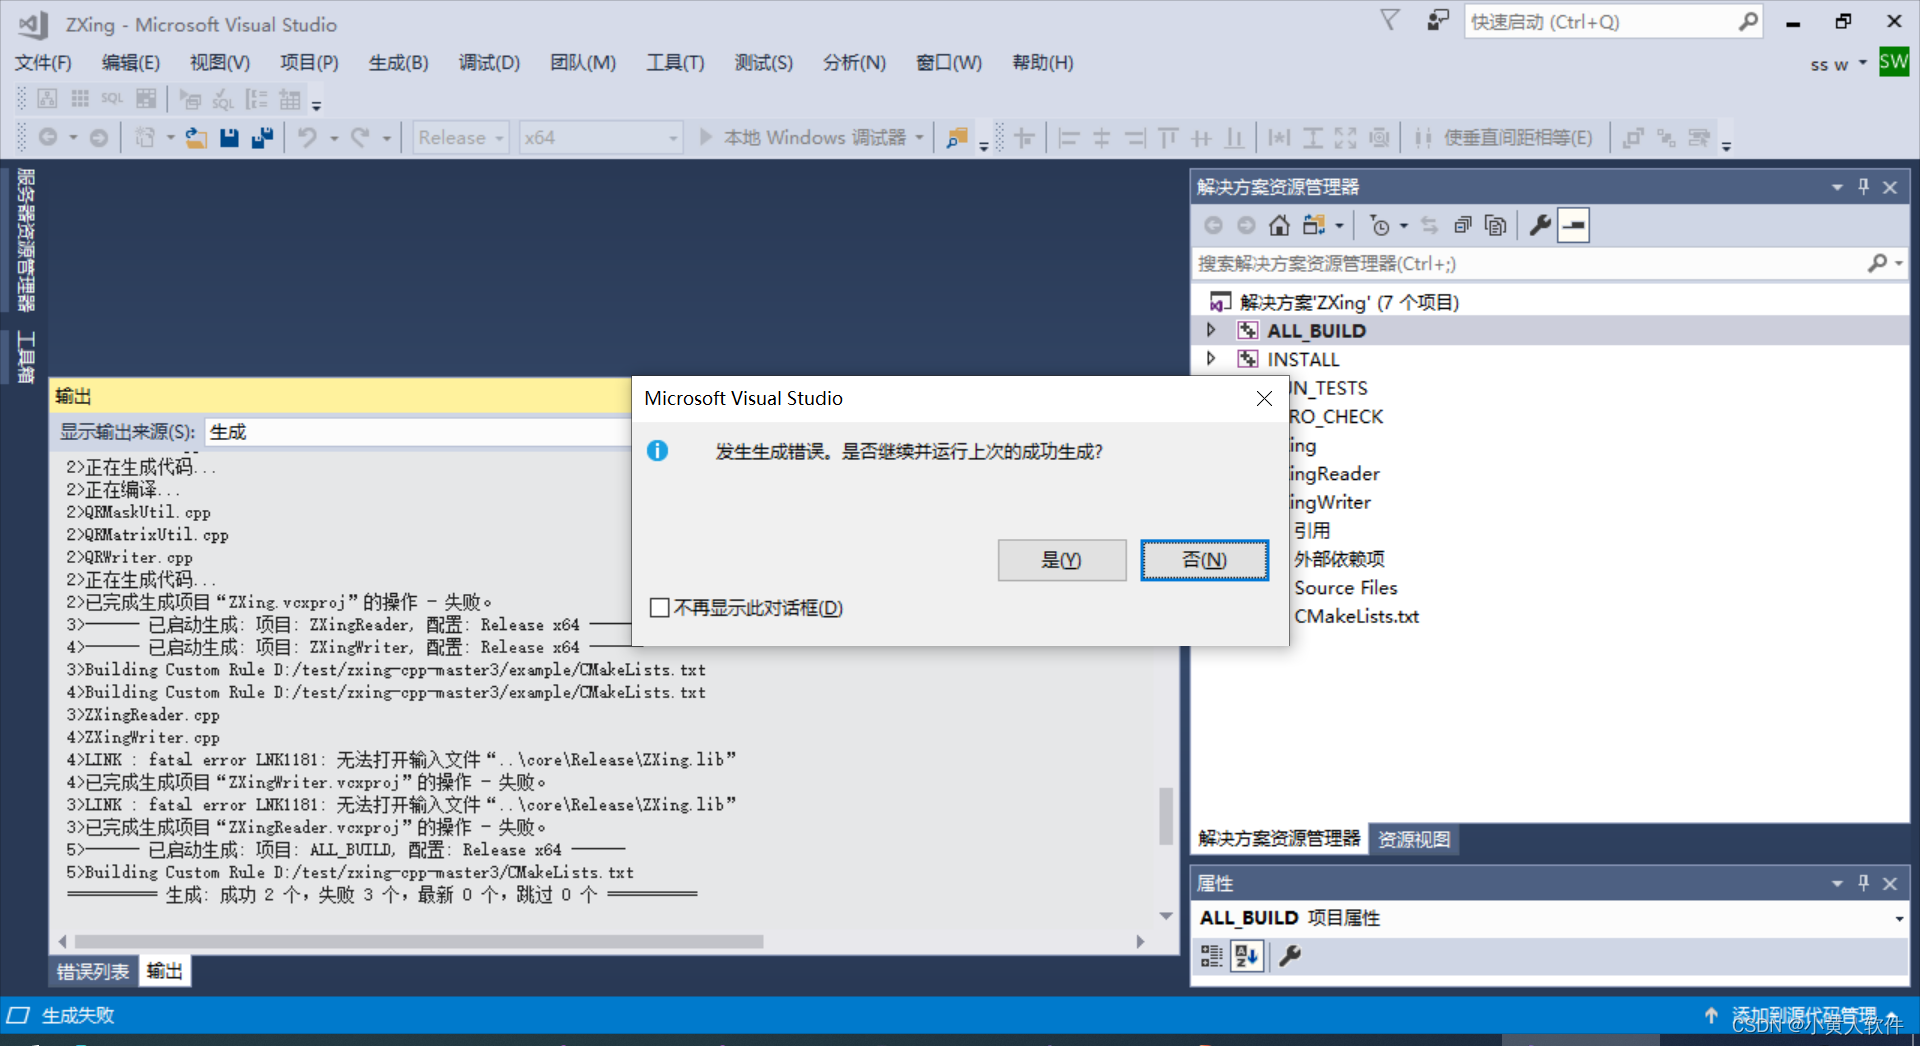Open the debugger target dropdown arrow

(x=919, y=138)
